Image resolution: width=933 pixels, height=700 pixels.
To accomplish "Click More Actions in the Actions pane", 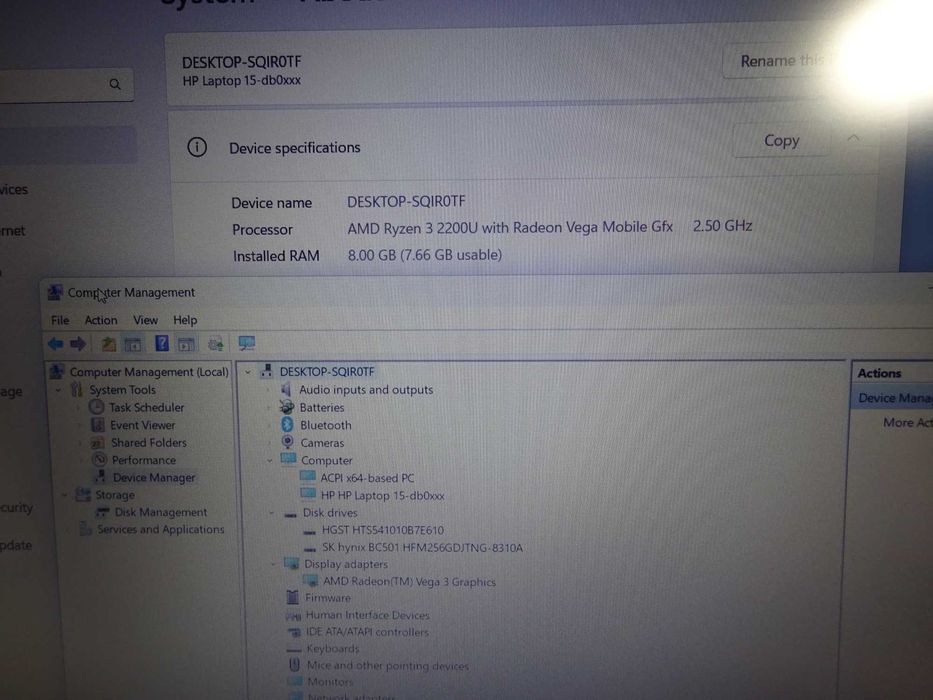I will (907, 423).
